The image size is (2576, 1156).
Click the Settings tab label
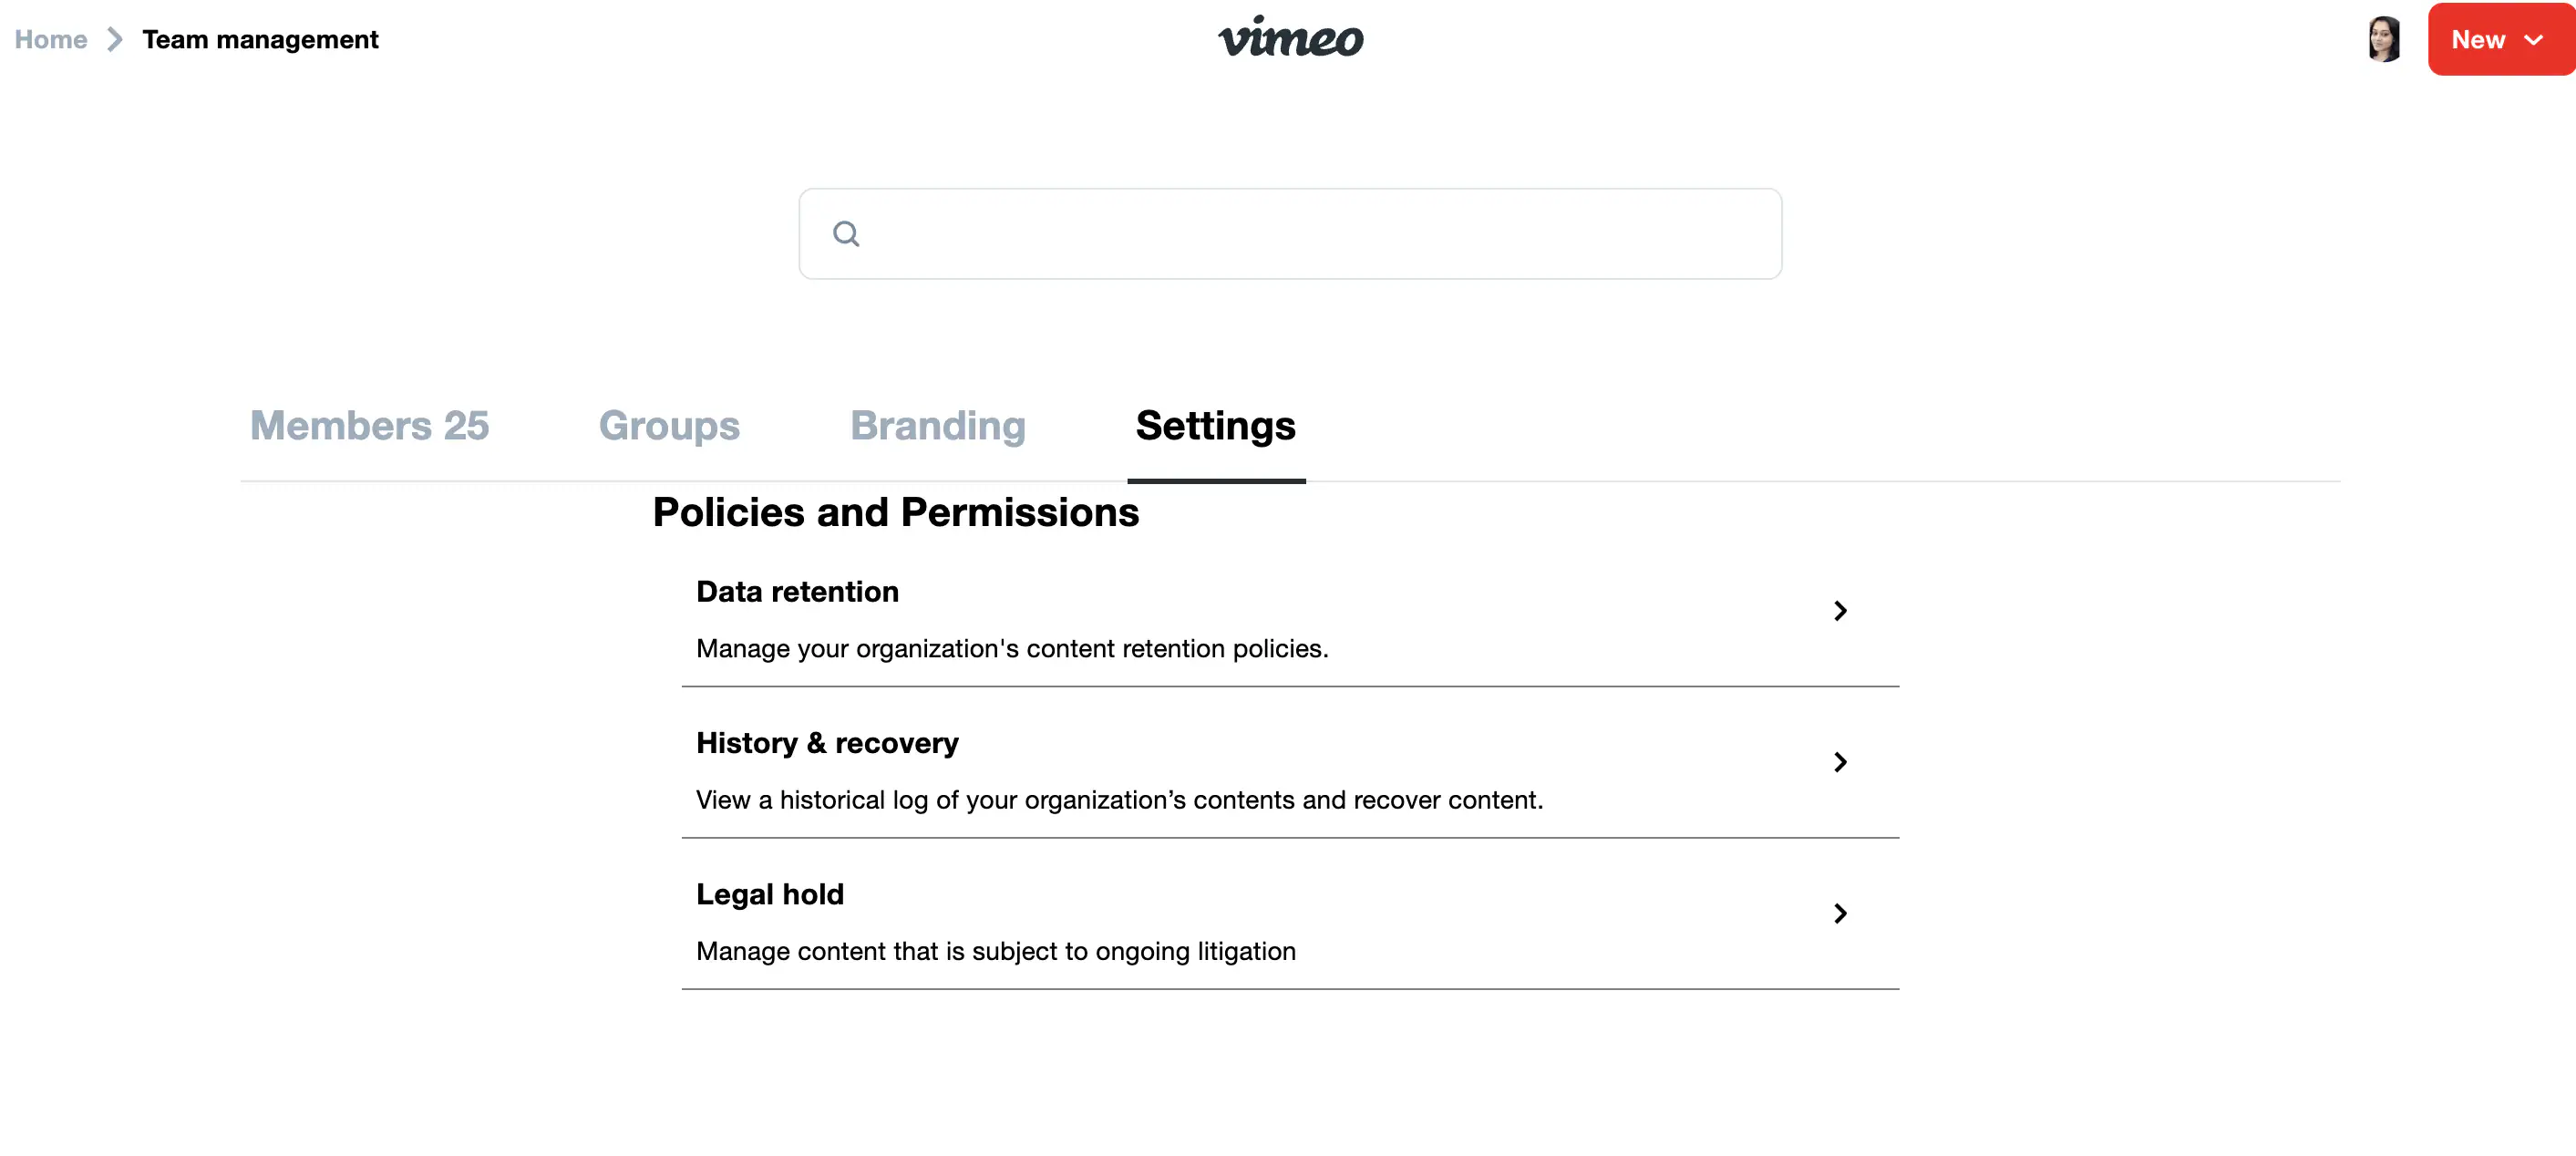point(1216,425)
